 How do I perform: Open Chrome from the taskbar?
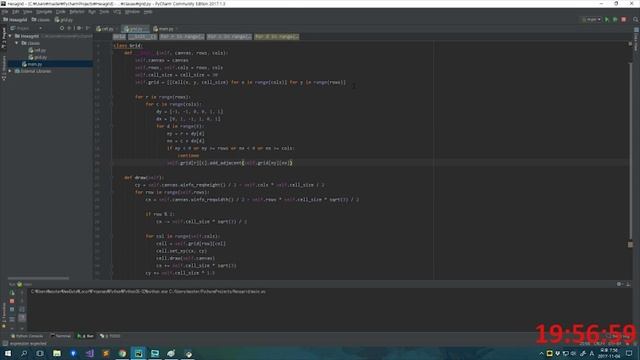122,353
